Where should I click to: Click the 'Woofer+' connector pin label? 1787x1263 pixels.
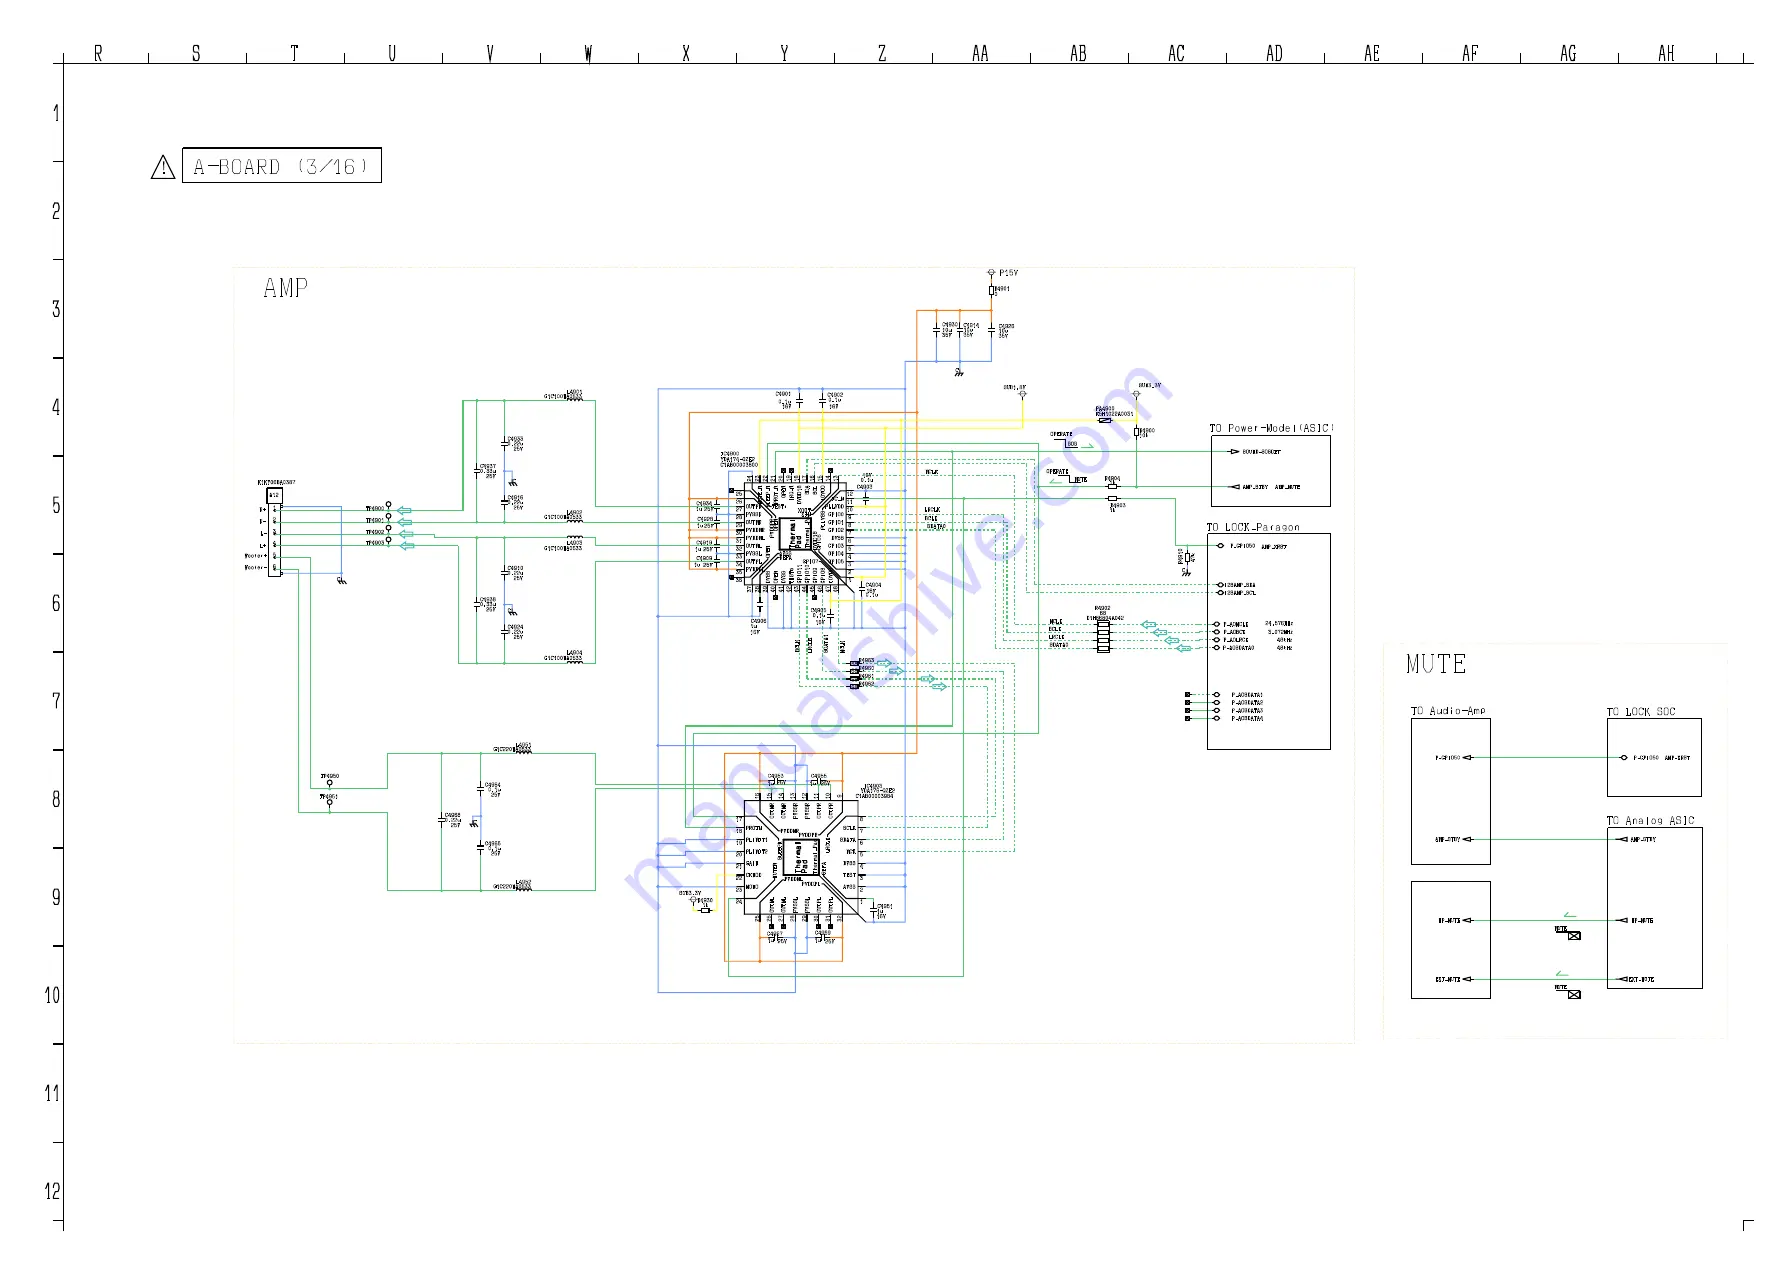[x=255, y=556]
